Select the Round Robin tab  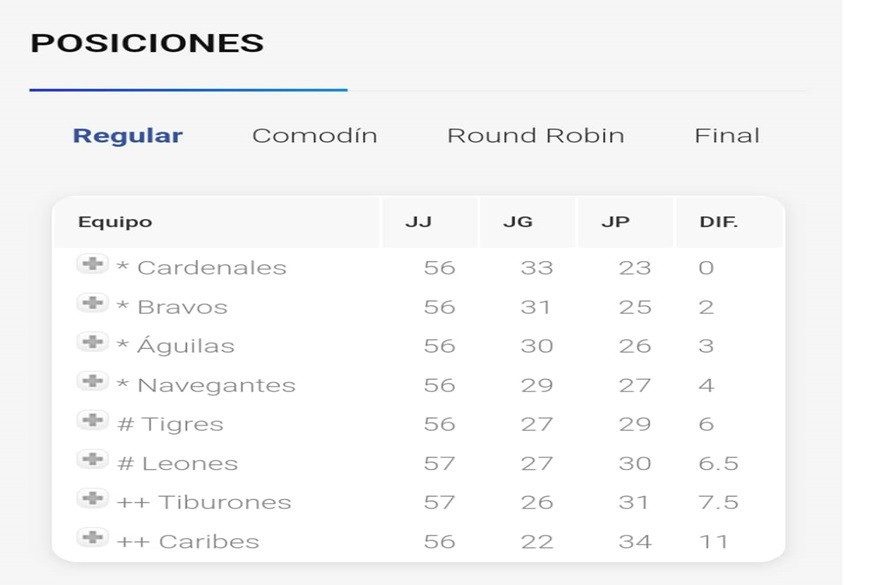coord(535,136)
